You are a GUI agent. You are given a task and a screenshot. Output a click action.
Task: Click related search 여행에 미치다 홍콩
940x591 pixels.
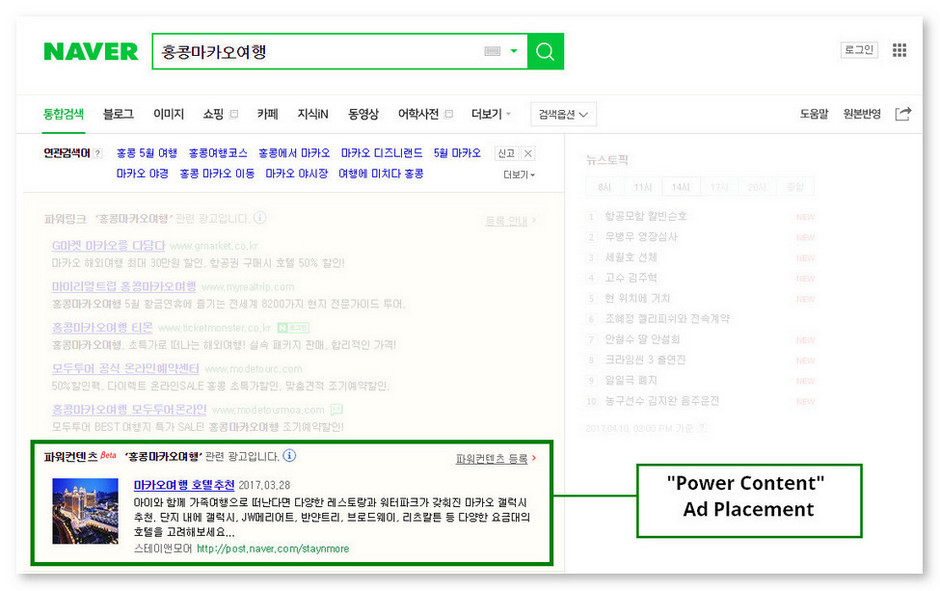(x=381, y=174)
